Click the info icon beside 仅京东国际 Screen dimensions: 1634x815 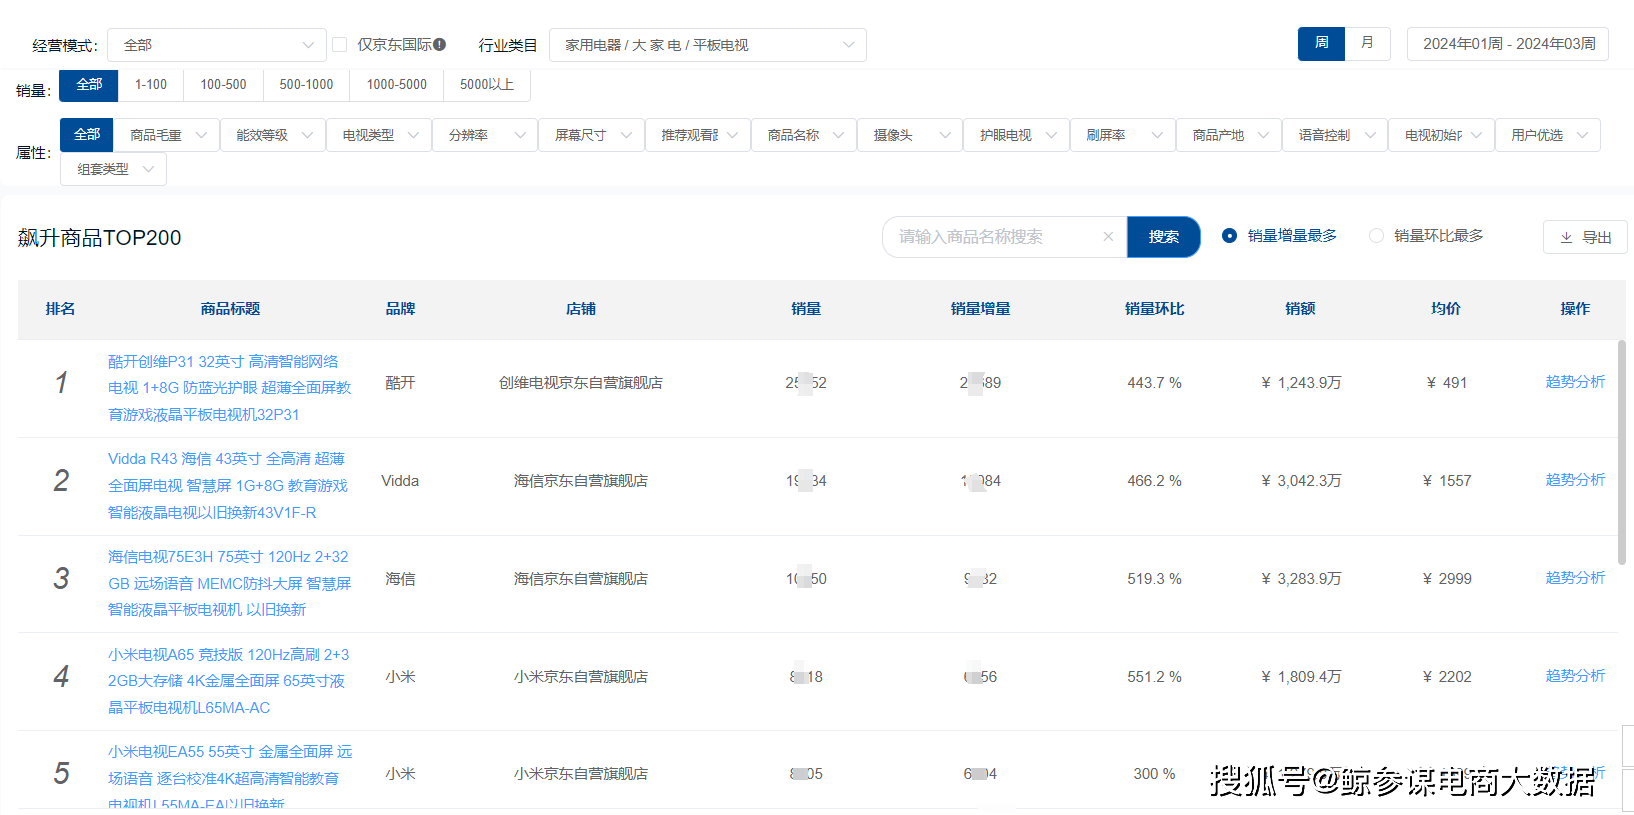tap(440, 44)
